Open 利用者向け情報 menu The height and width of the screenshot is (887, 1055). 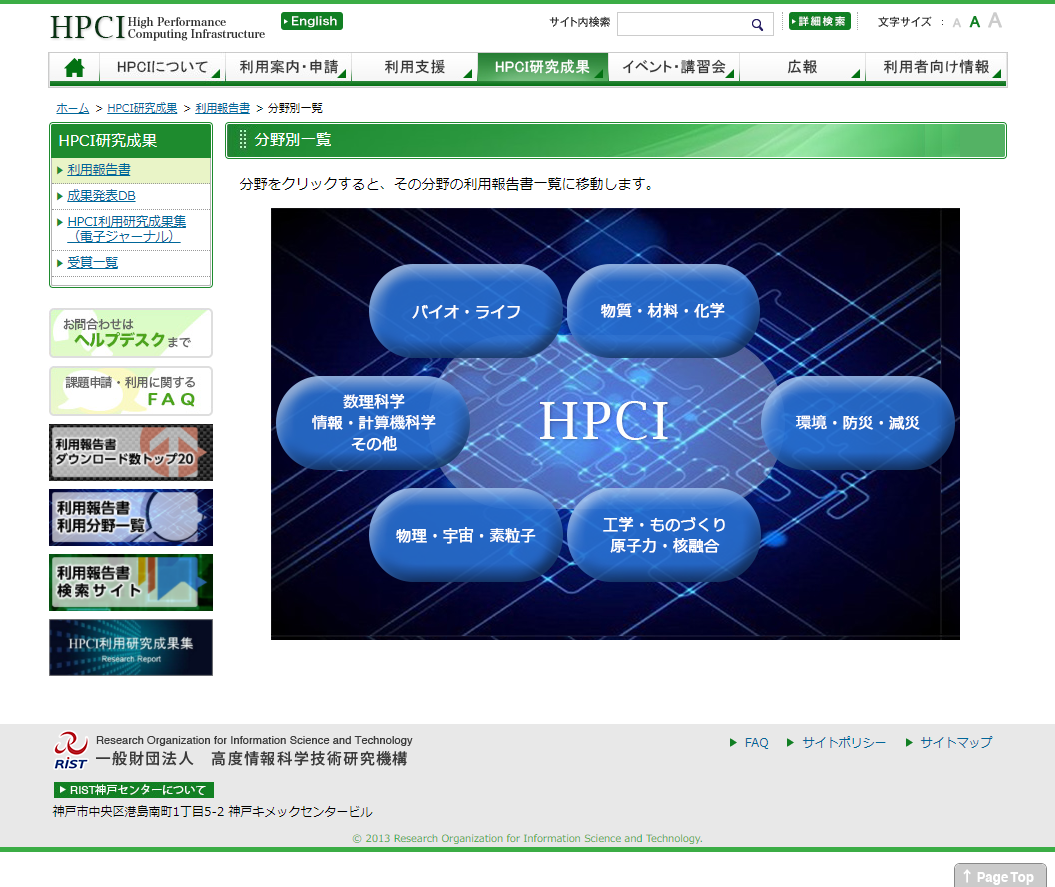click(936, 67)
